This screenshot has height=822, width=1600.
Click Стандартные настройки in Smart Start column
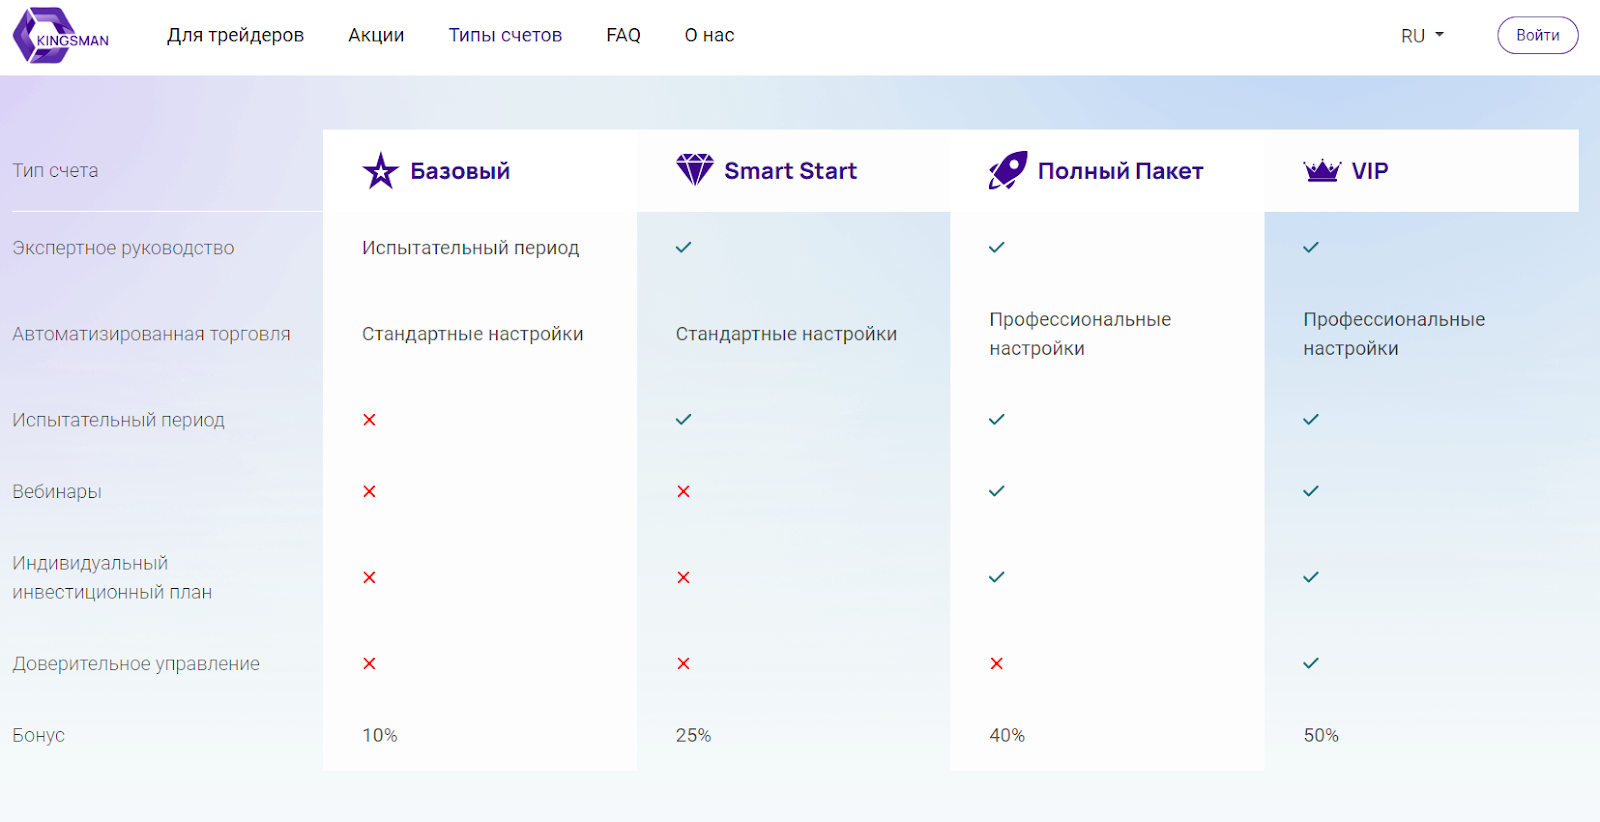coord(787,334)
